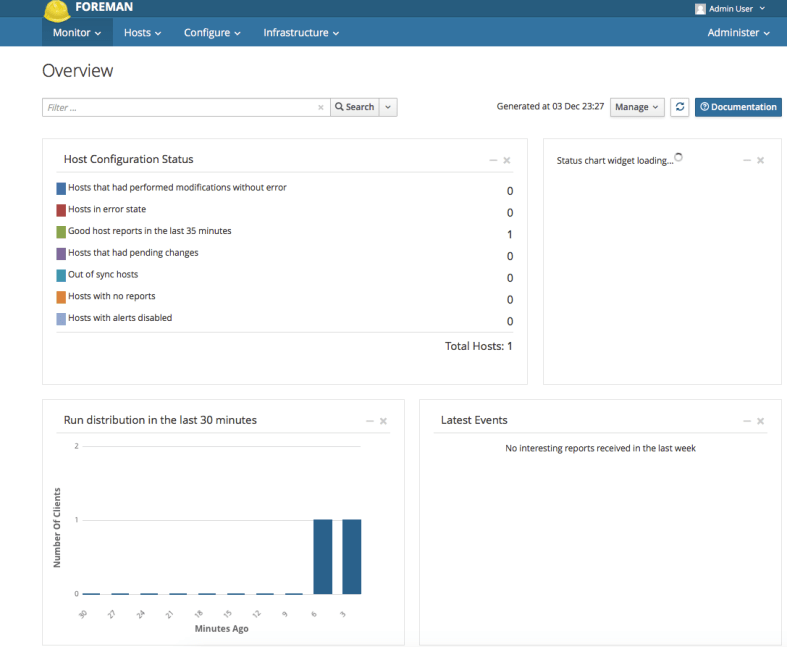Screen dimensions: 787x647
Task: Close the Host Configuration Status widget
Action: tap(507, 160)
